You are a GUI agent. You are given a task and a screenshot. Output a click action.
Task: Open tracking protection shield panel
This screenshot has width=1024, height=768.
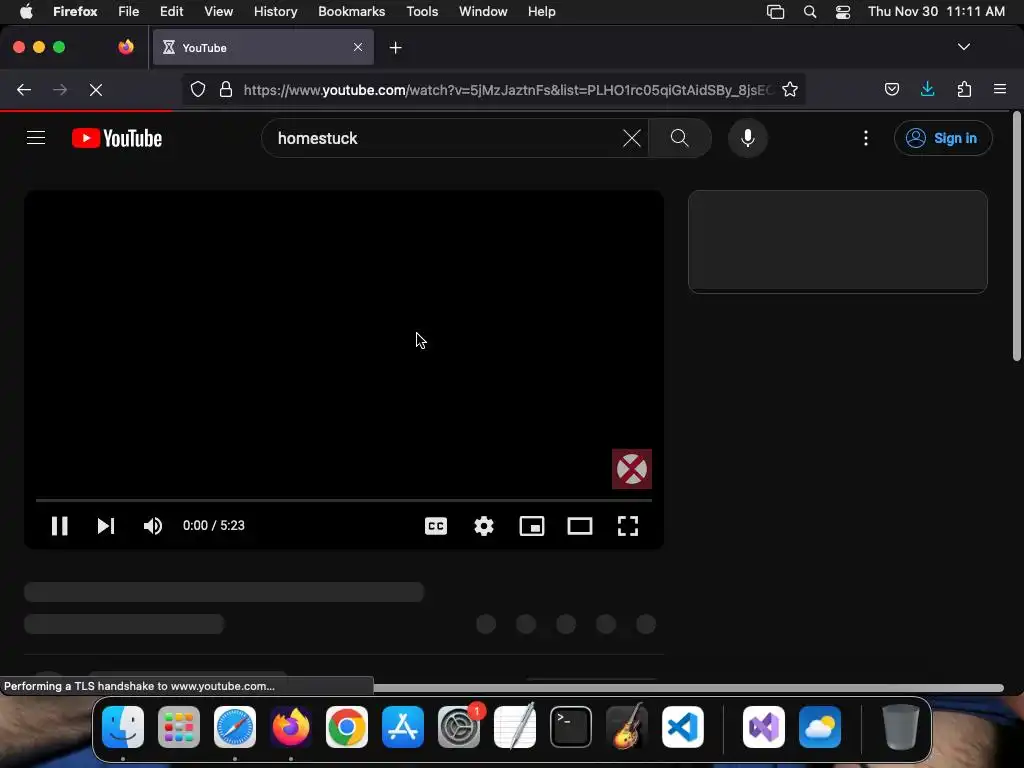pyautogui.click(x=198, y=89)
